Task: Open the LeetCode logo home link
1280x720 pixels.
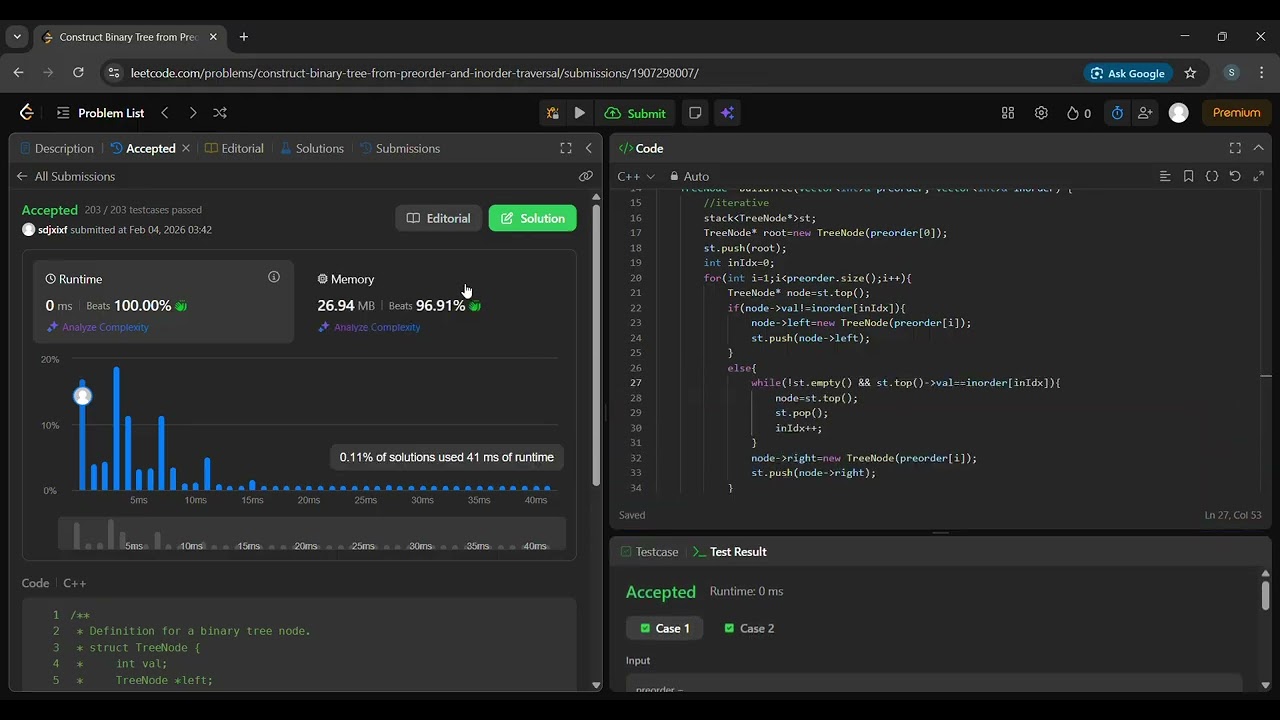Action: [x=27, y=113]
